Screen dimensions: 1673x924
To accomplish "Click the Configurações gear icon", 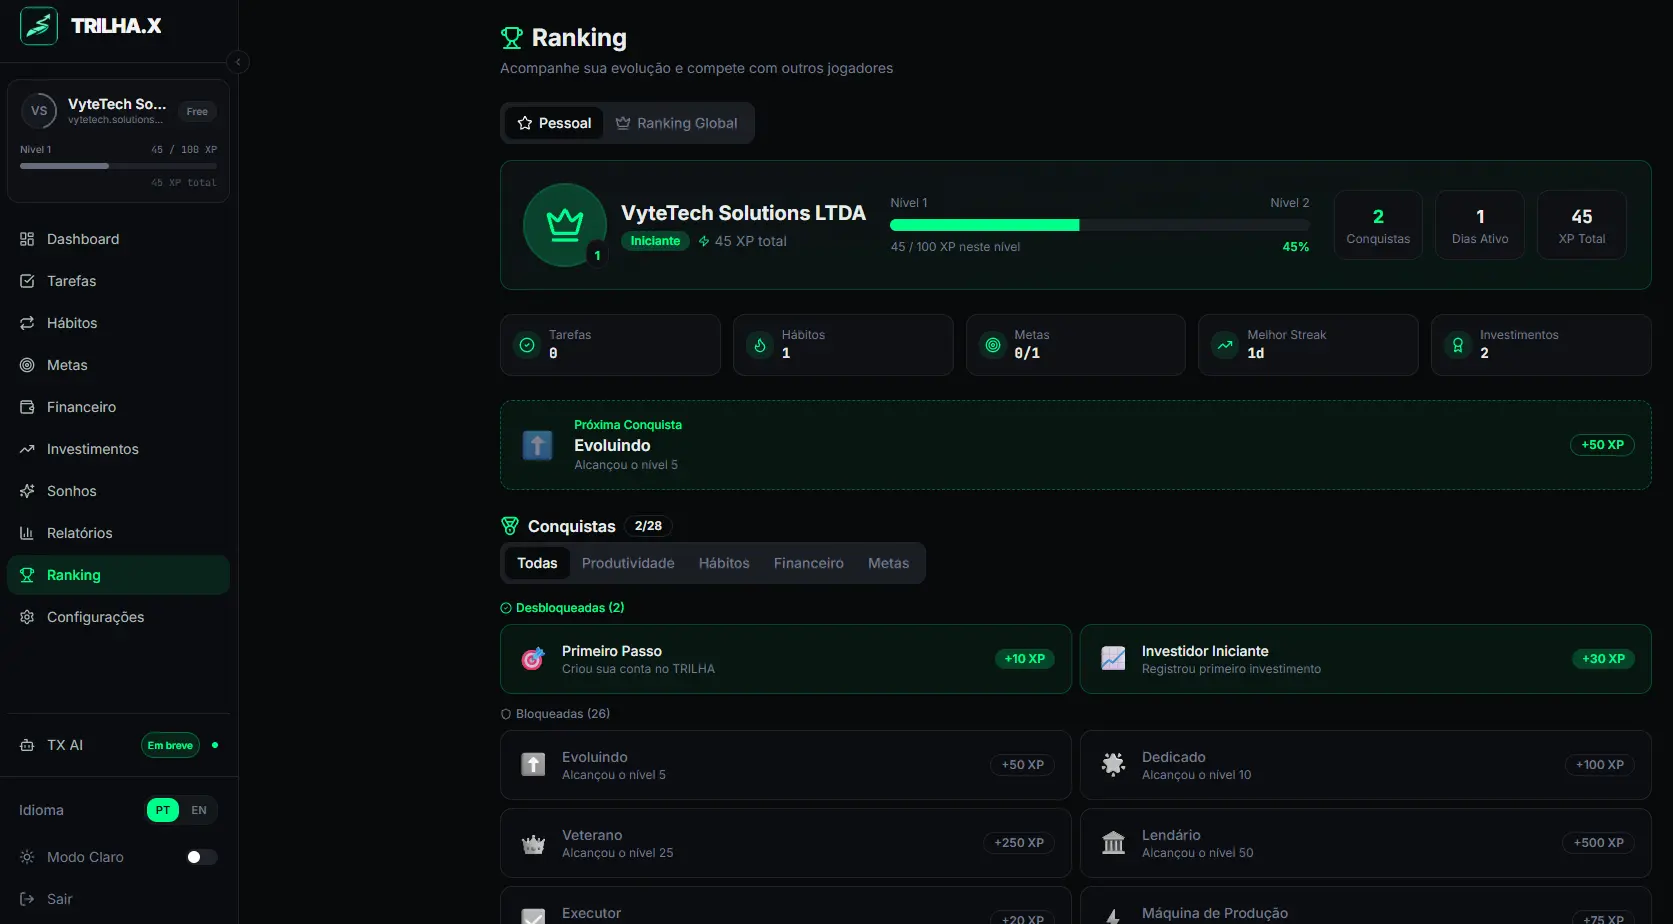I will pos(27,617).
